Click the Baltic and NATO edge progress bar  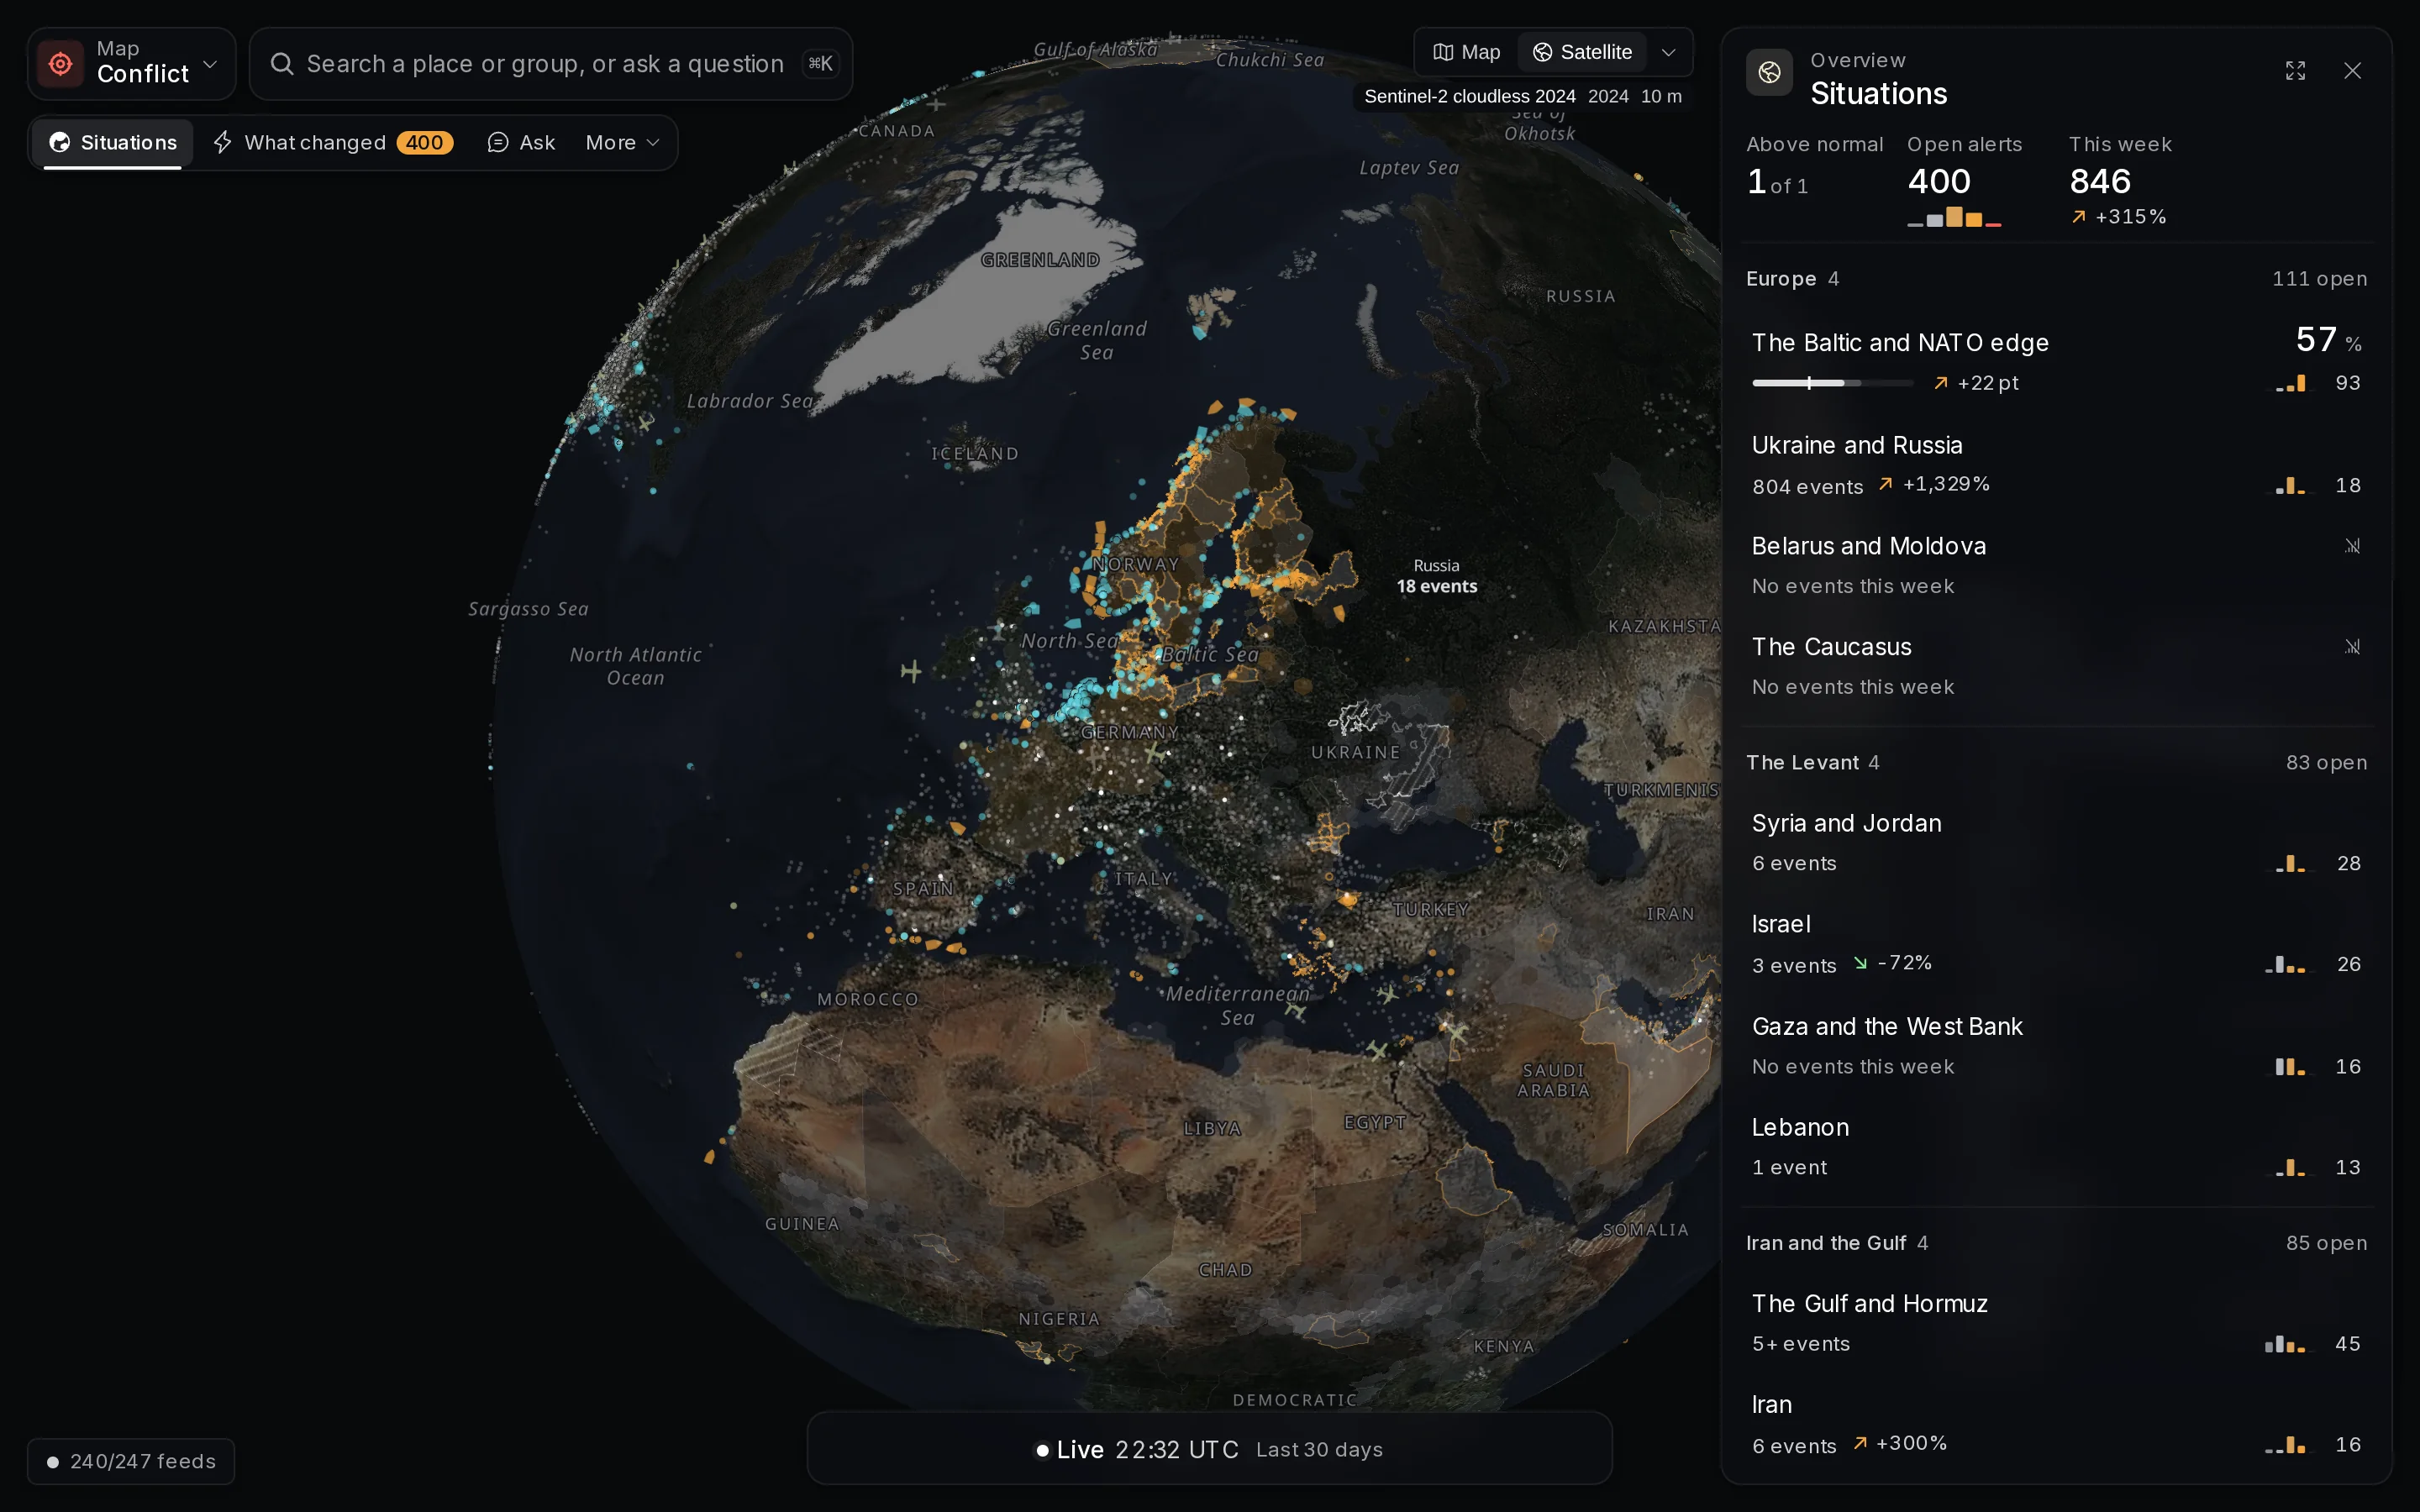pos(1832,383)
